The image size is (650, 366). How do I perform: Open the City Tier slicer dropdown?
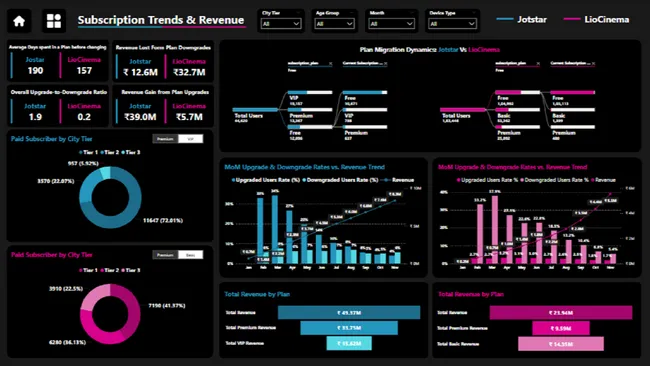[281, 24]
